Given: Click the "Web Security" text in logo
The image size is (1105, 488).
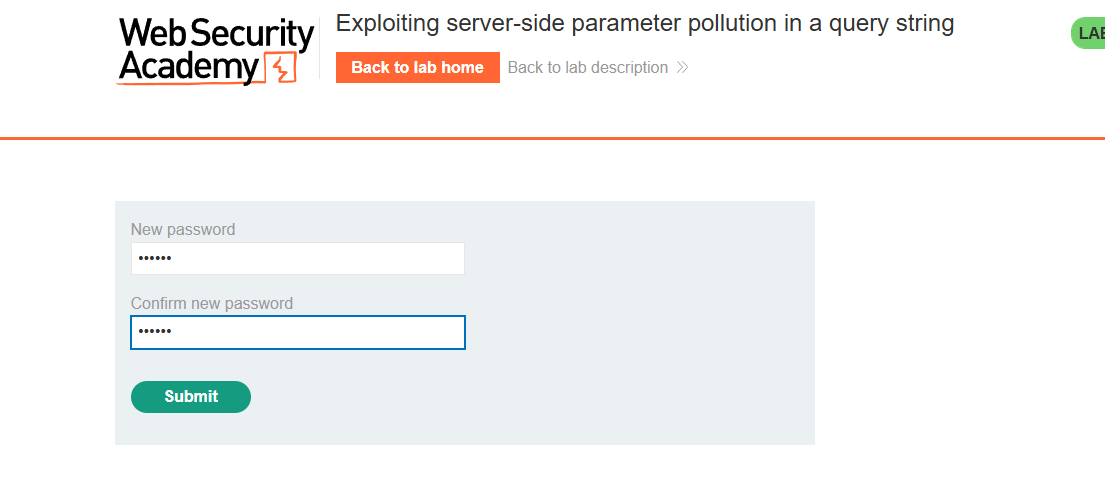Looking at the screenshot, I should (x=216, y=35).
